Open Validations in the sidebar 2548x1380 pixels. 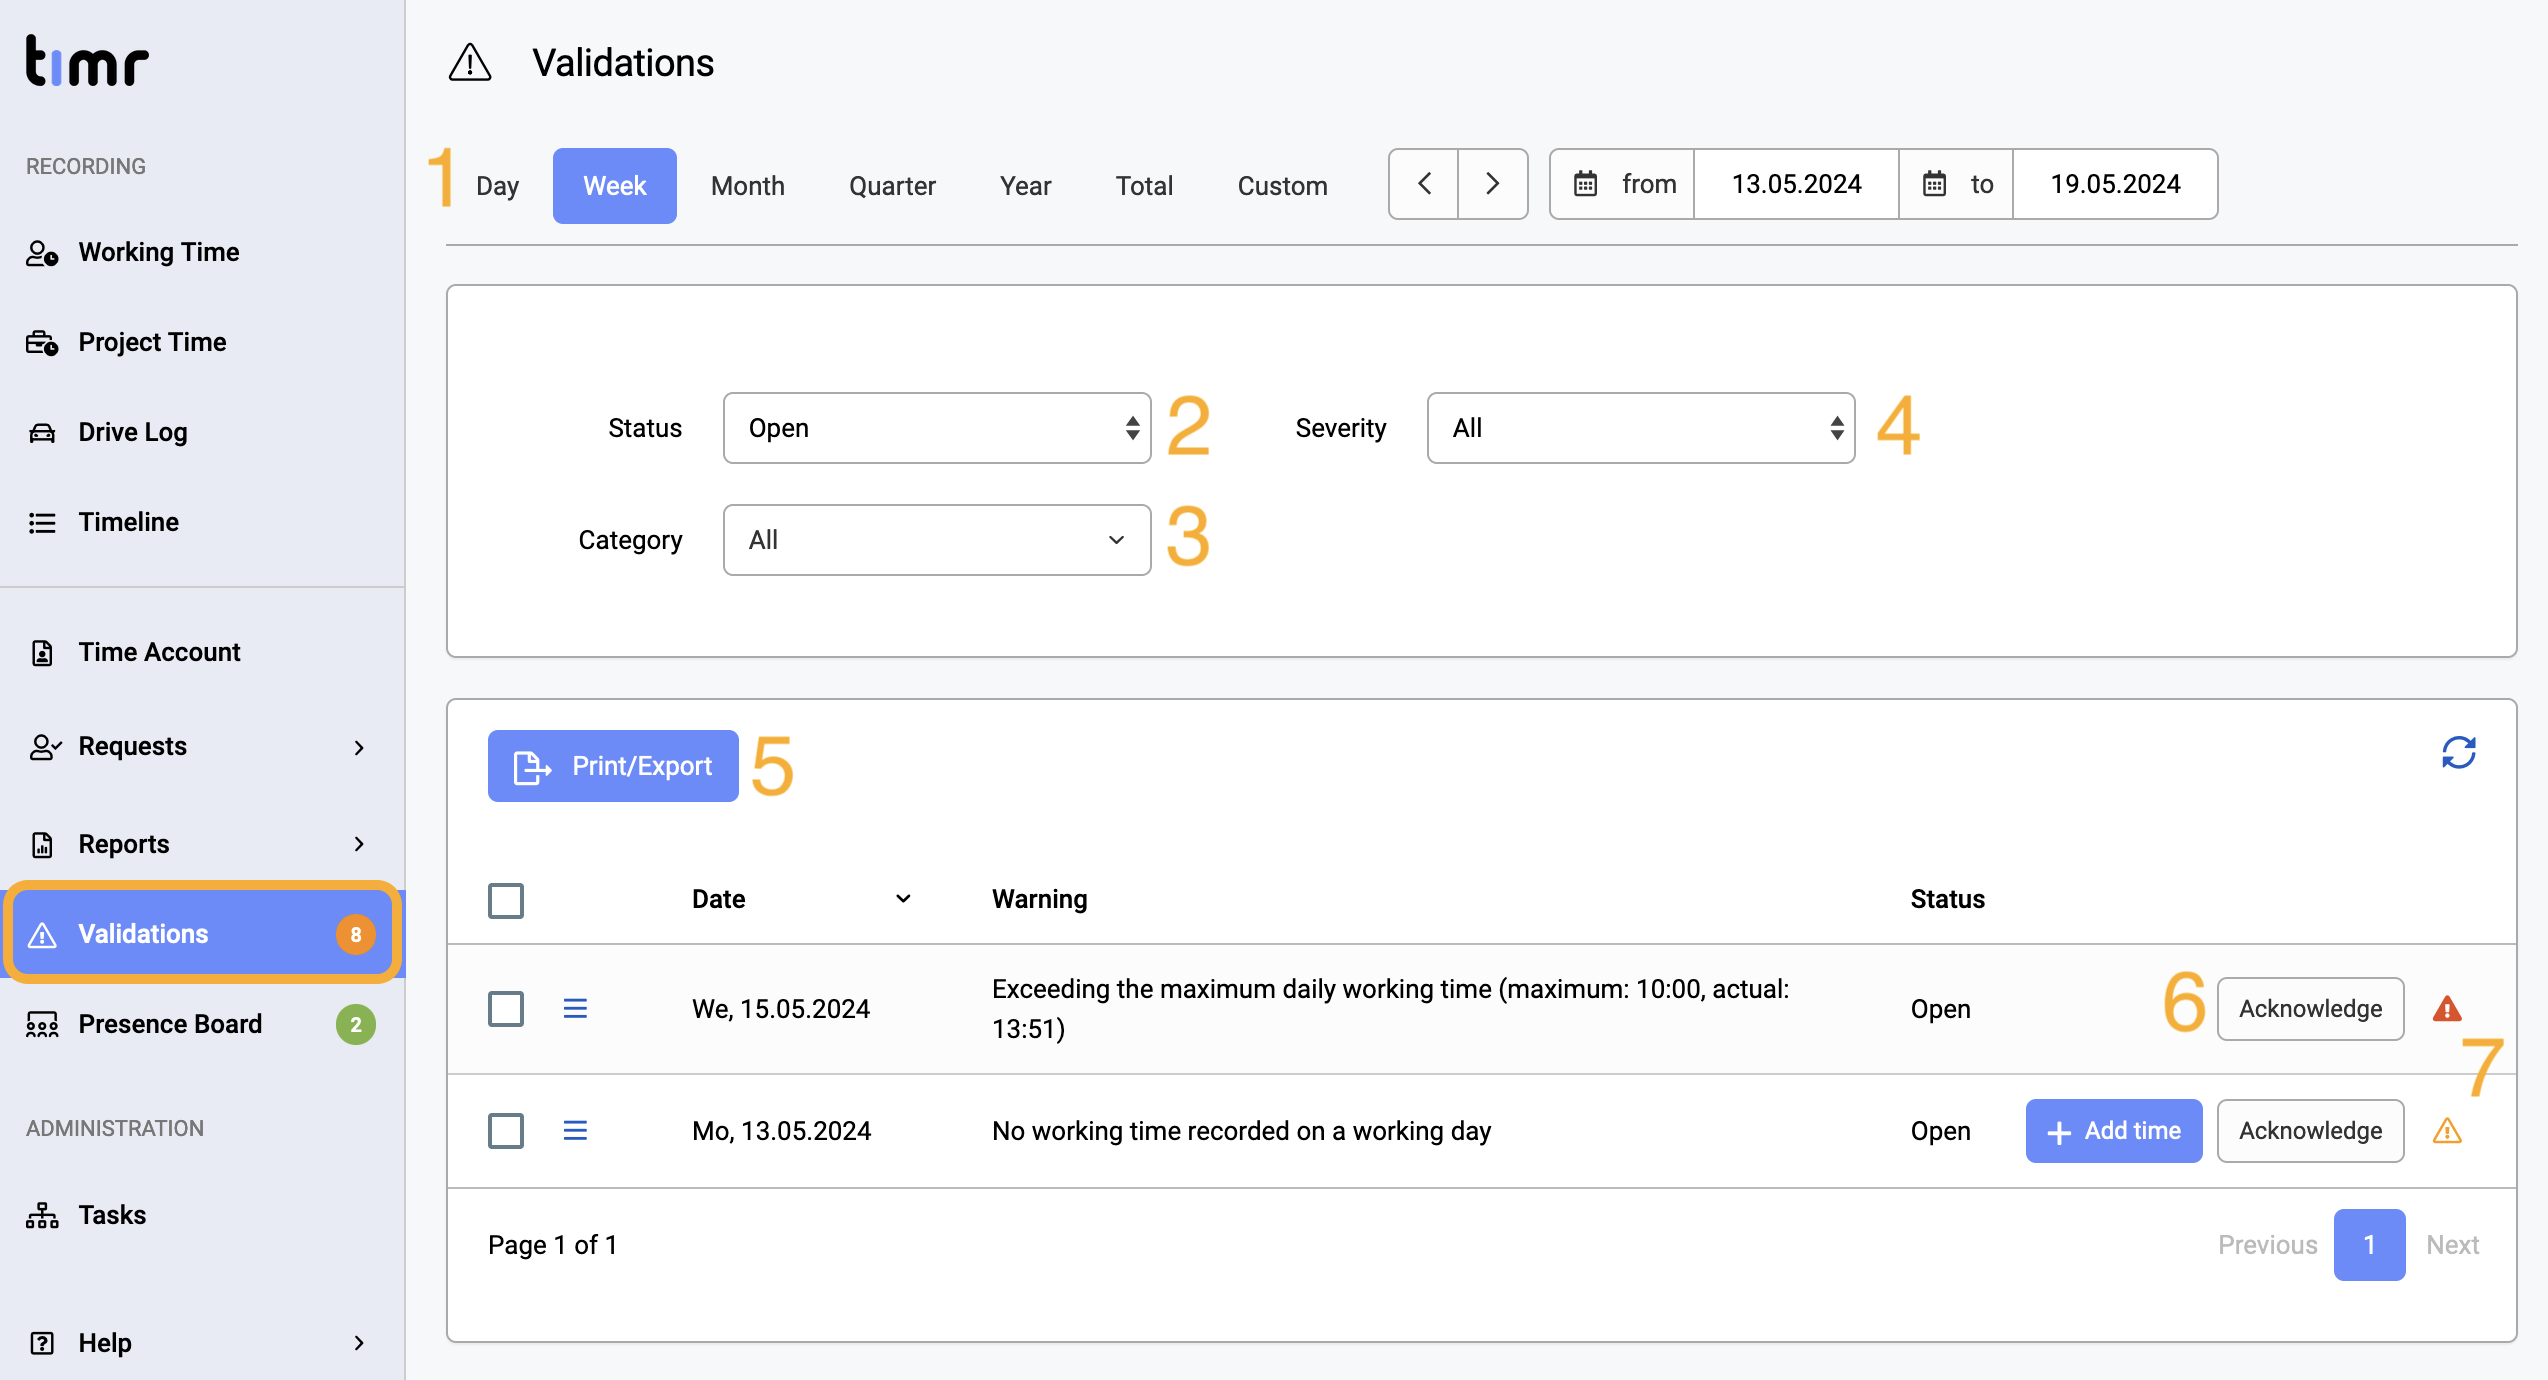pyautogui.click(x=203, y=935)
